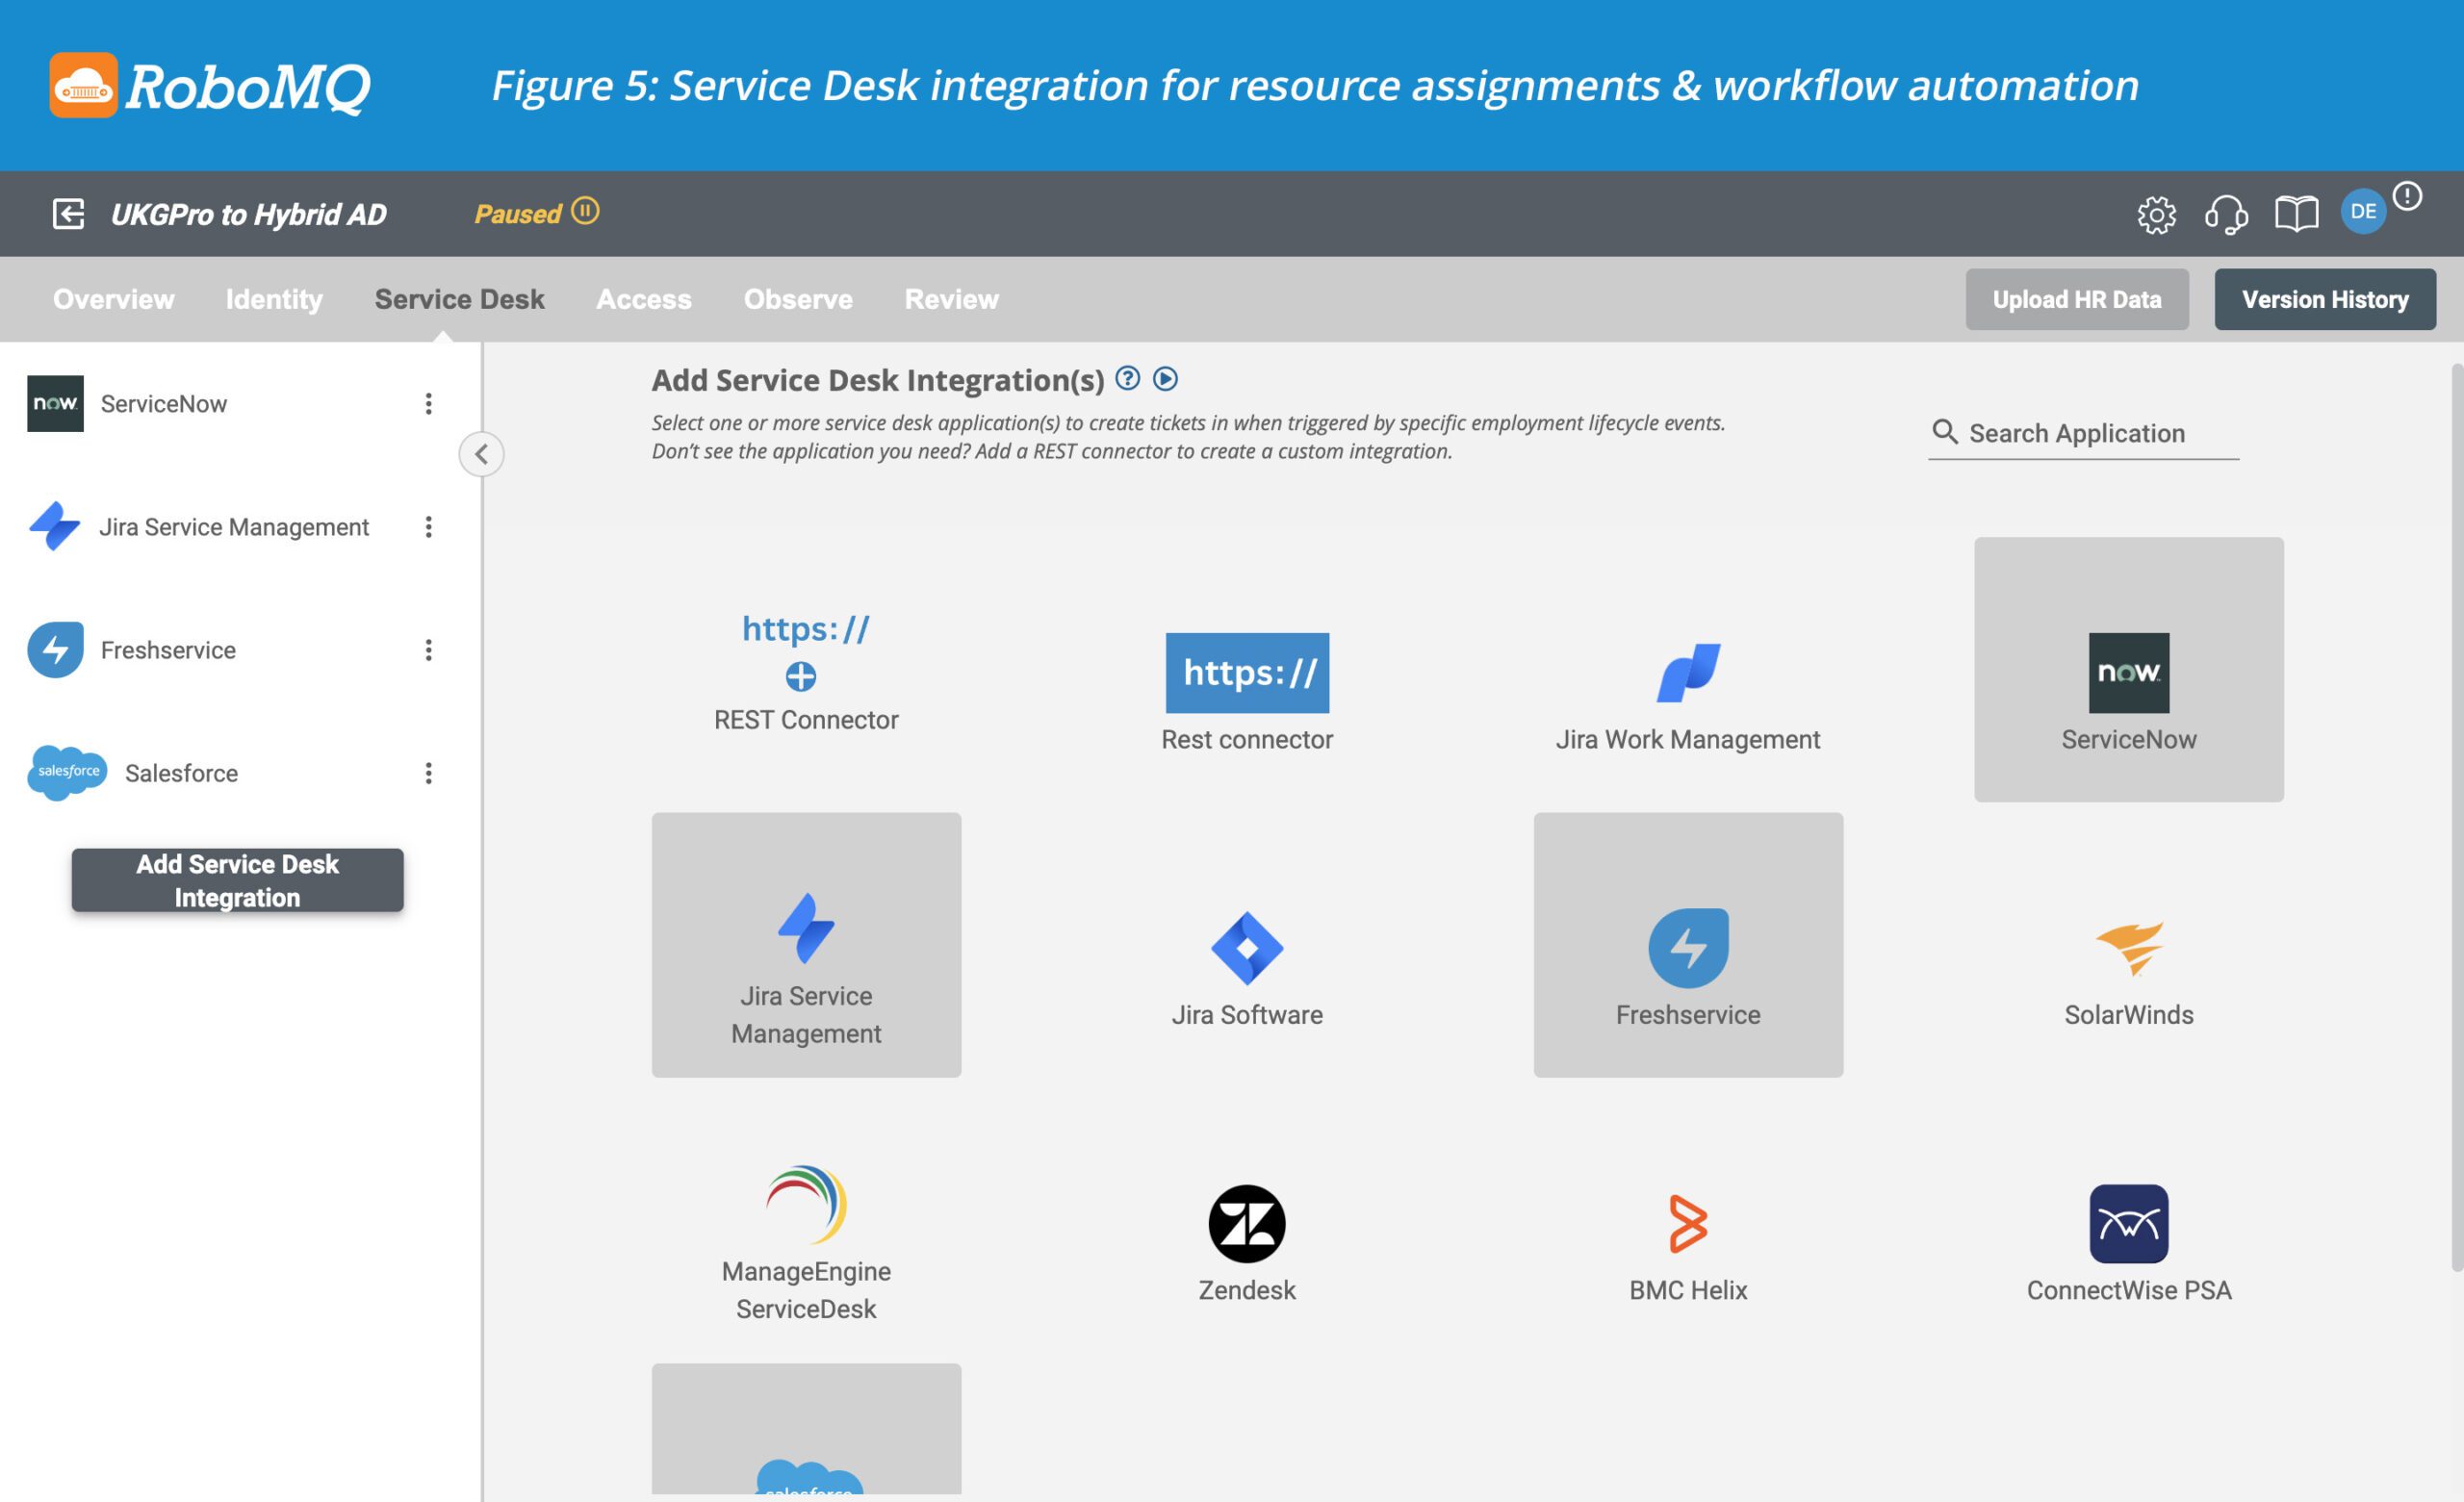Switch to the Overview tab
This screenshot has width=2464, height=1502.
(x=113, y=299)
